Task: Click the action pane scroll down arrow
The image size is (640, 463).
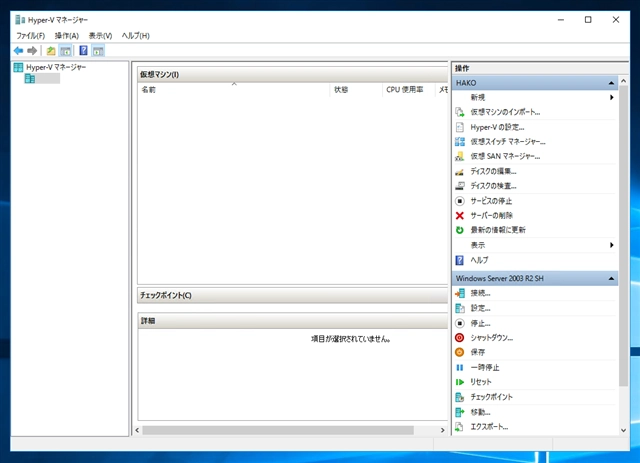Action: 623,430
